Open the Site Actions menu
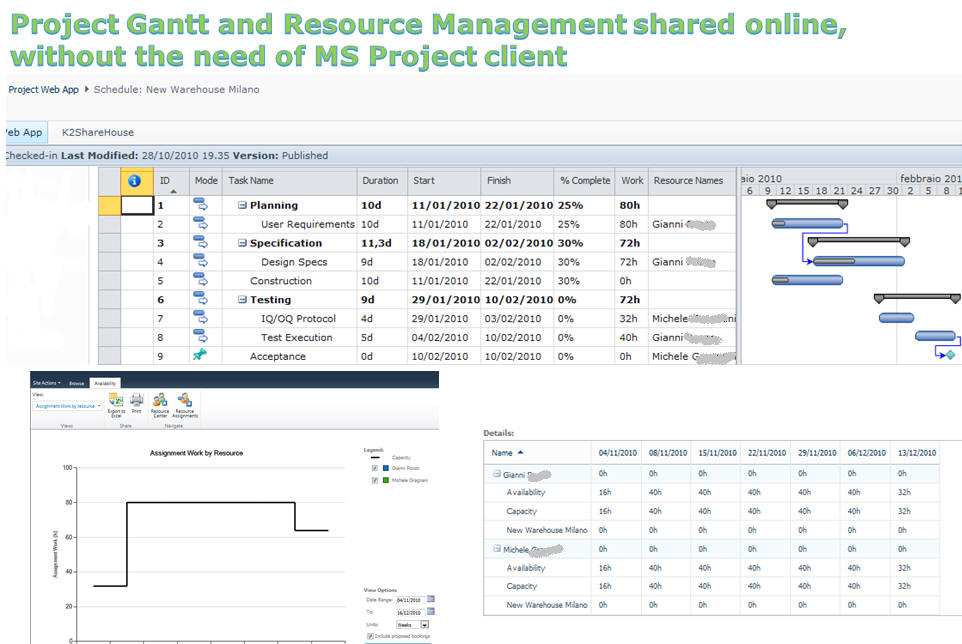Image resolution: width=962 pixels, height=644 pixels. 47,383
